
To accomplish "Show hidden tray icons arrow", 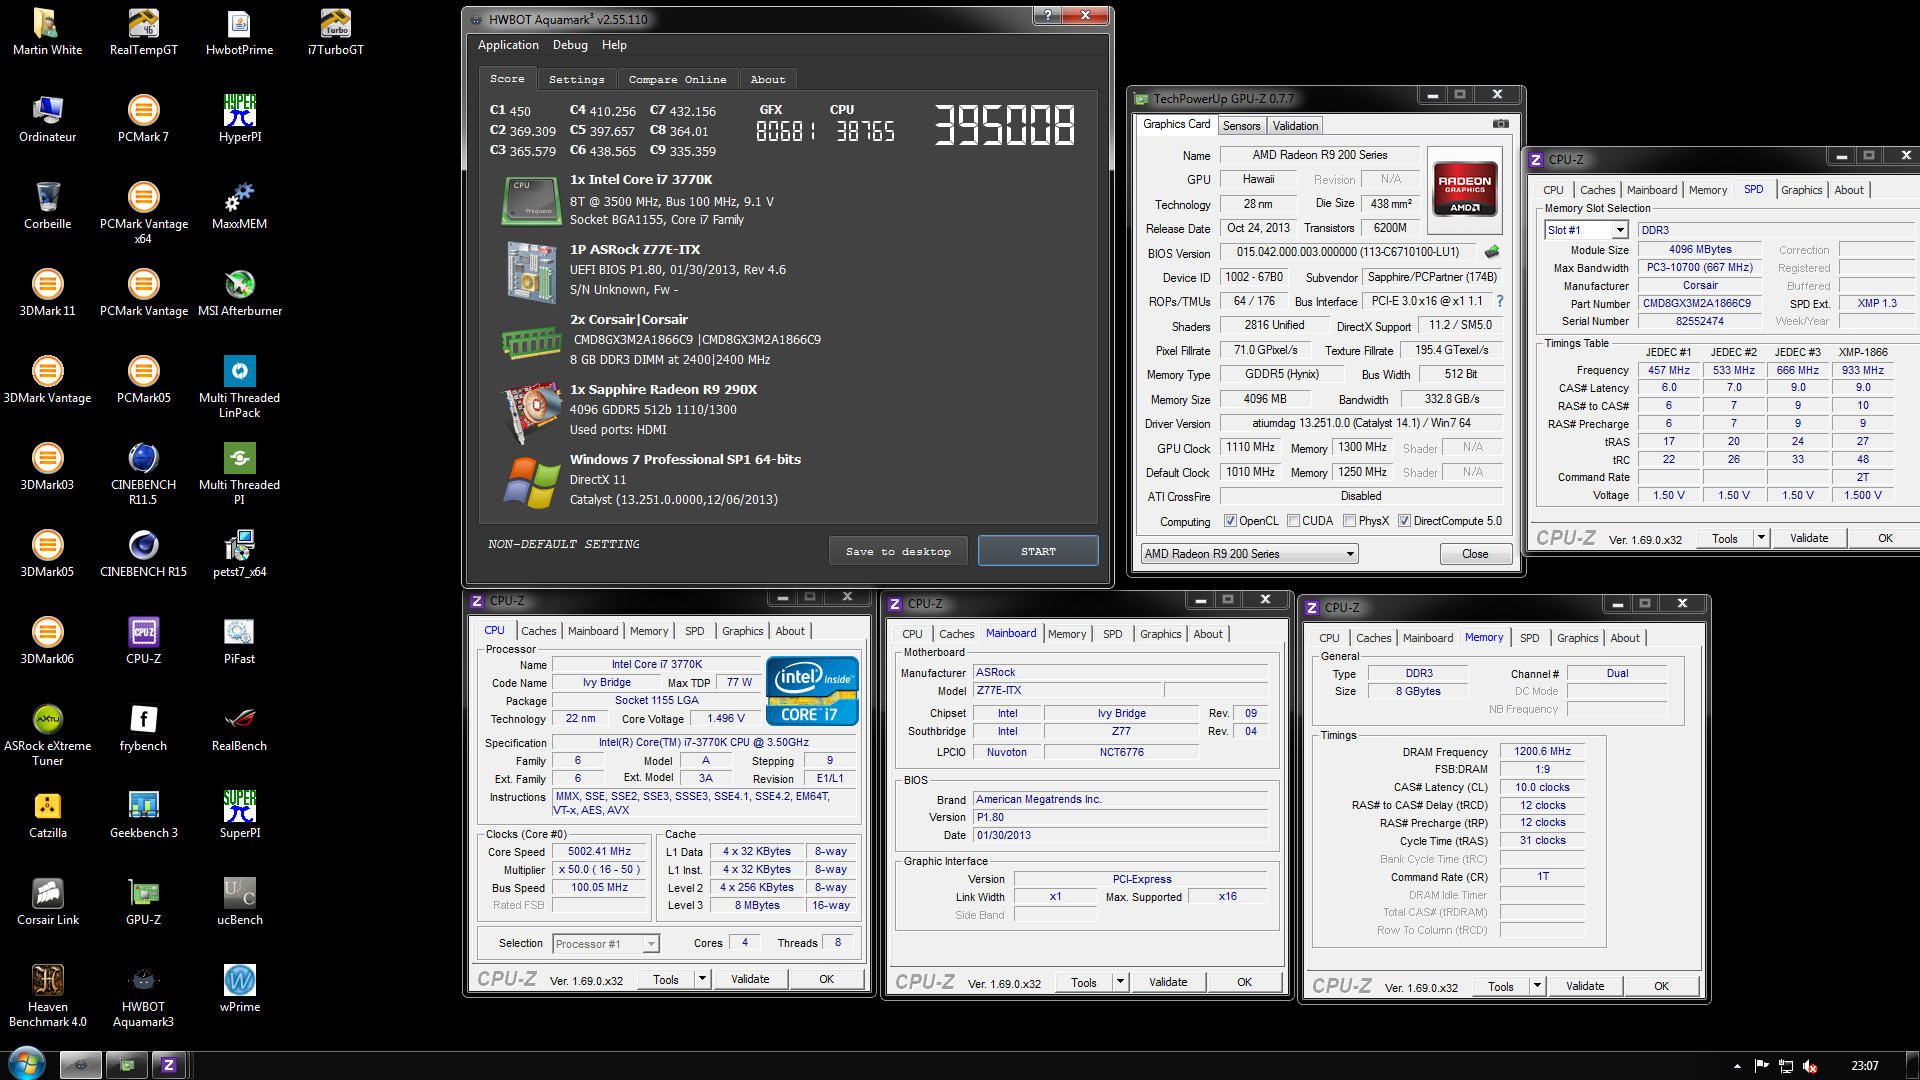I will point(1737,1066).
